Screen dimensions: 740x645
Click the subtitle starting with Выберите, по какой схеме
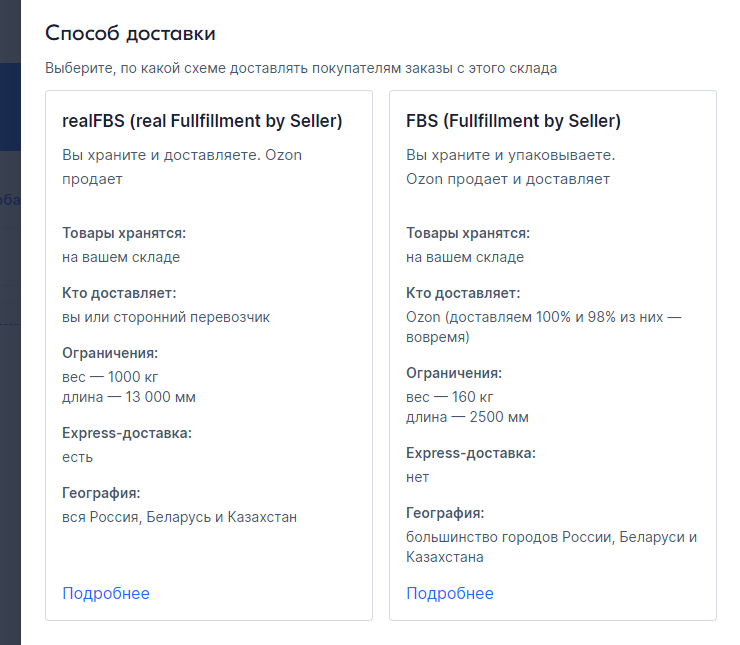coord(301,68)
